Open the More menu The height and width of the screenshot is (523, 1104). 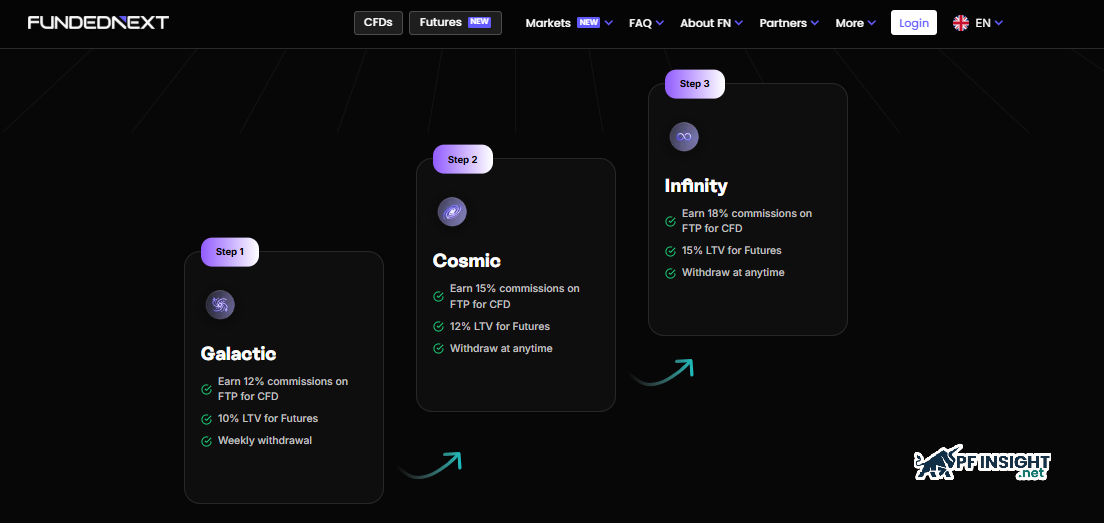[x=855, y=23]
